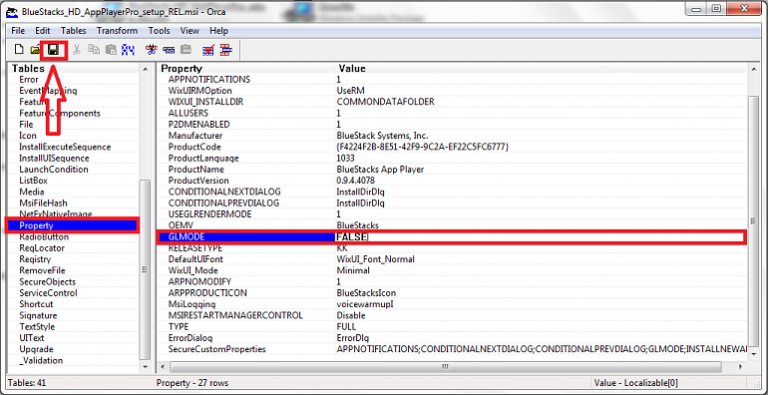Click the horizontal scrollbar thumb in property grid
Image resolution: width=768 pixels, height=395 pixels.
point(445,367)
